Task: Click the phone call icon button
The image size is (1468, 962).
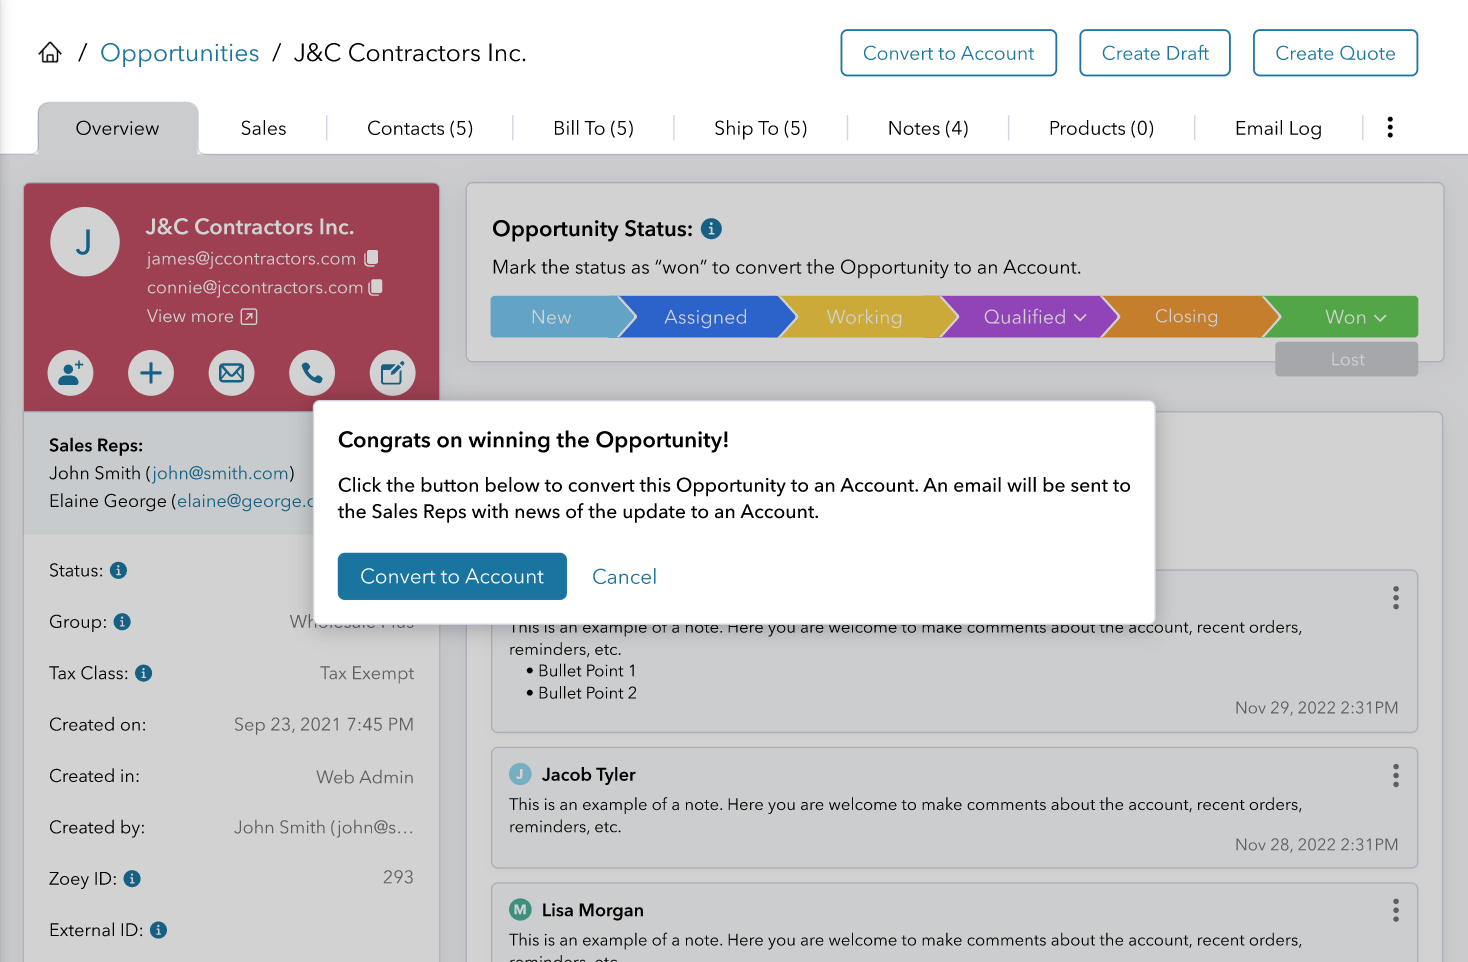Action: coord(312,373)
